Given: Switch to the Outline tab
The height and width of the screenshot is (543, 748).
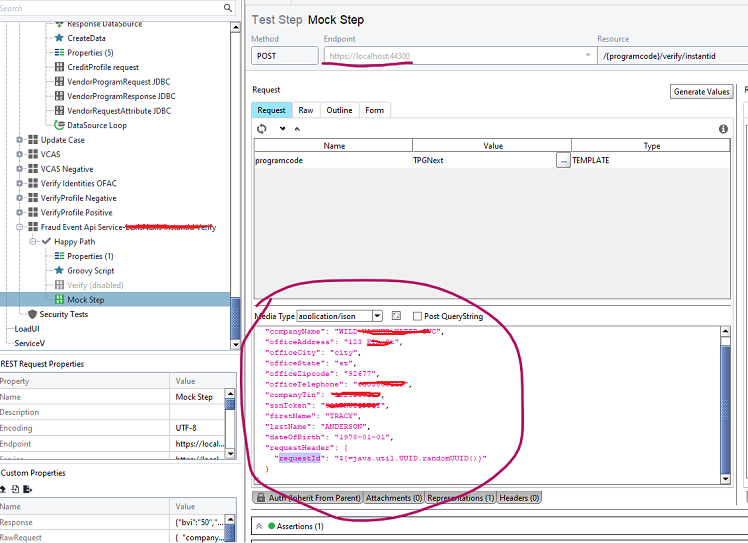Looking at the screenshot, I should click(339, 110).
